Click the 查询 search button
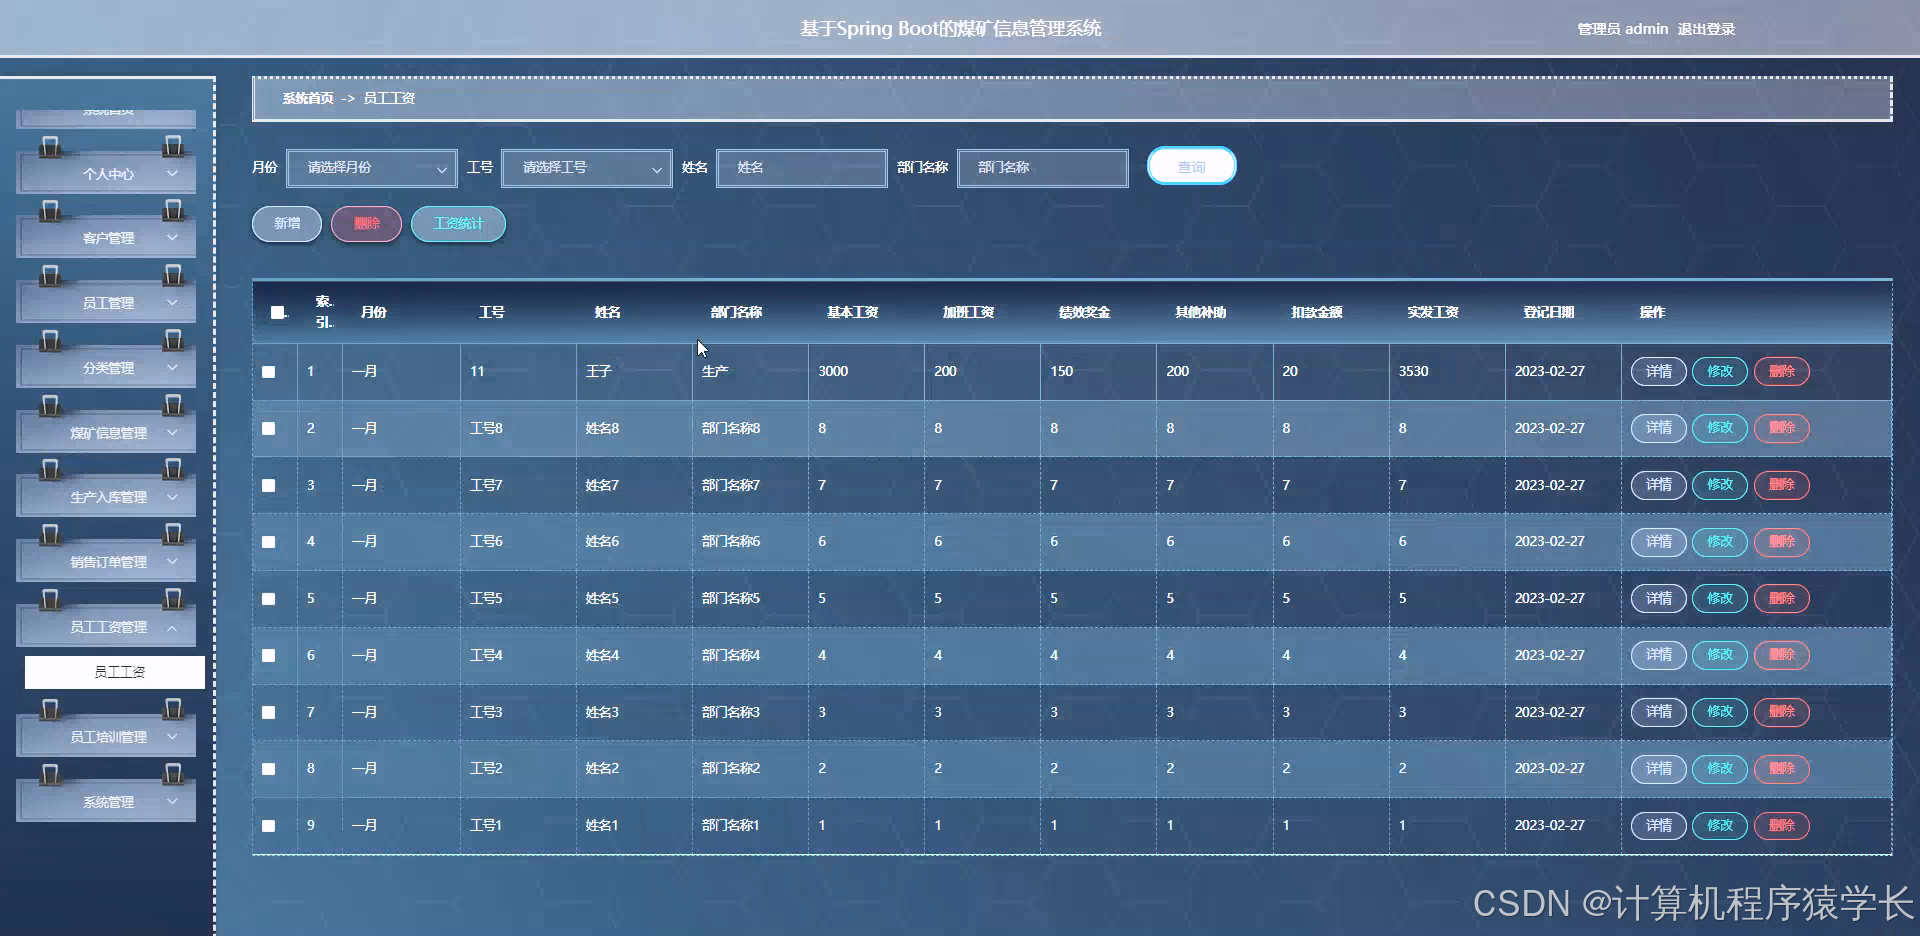This screenshot has height=936, width=1920. [1192, 166]
